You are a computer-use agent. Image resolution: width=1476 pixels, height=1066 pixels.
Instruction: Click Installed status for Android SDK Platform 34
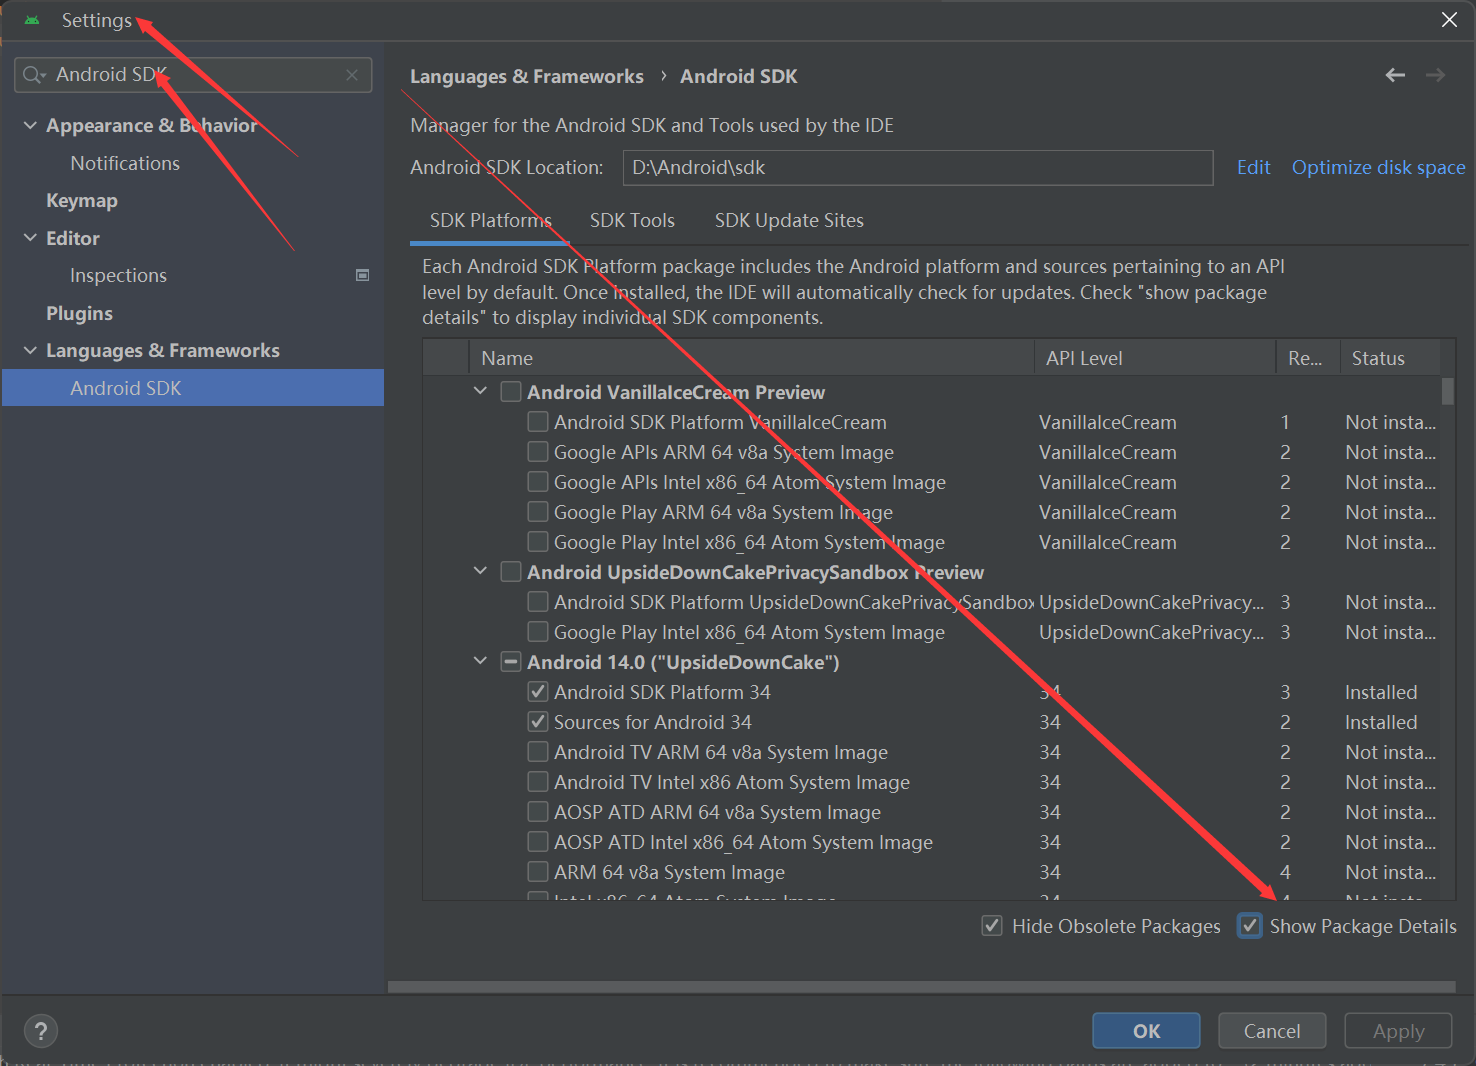[1381, 692]
